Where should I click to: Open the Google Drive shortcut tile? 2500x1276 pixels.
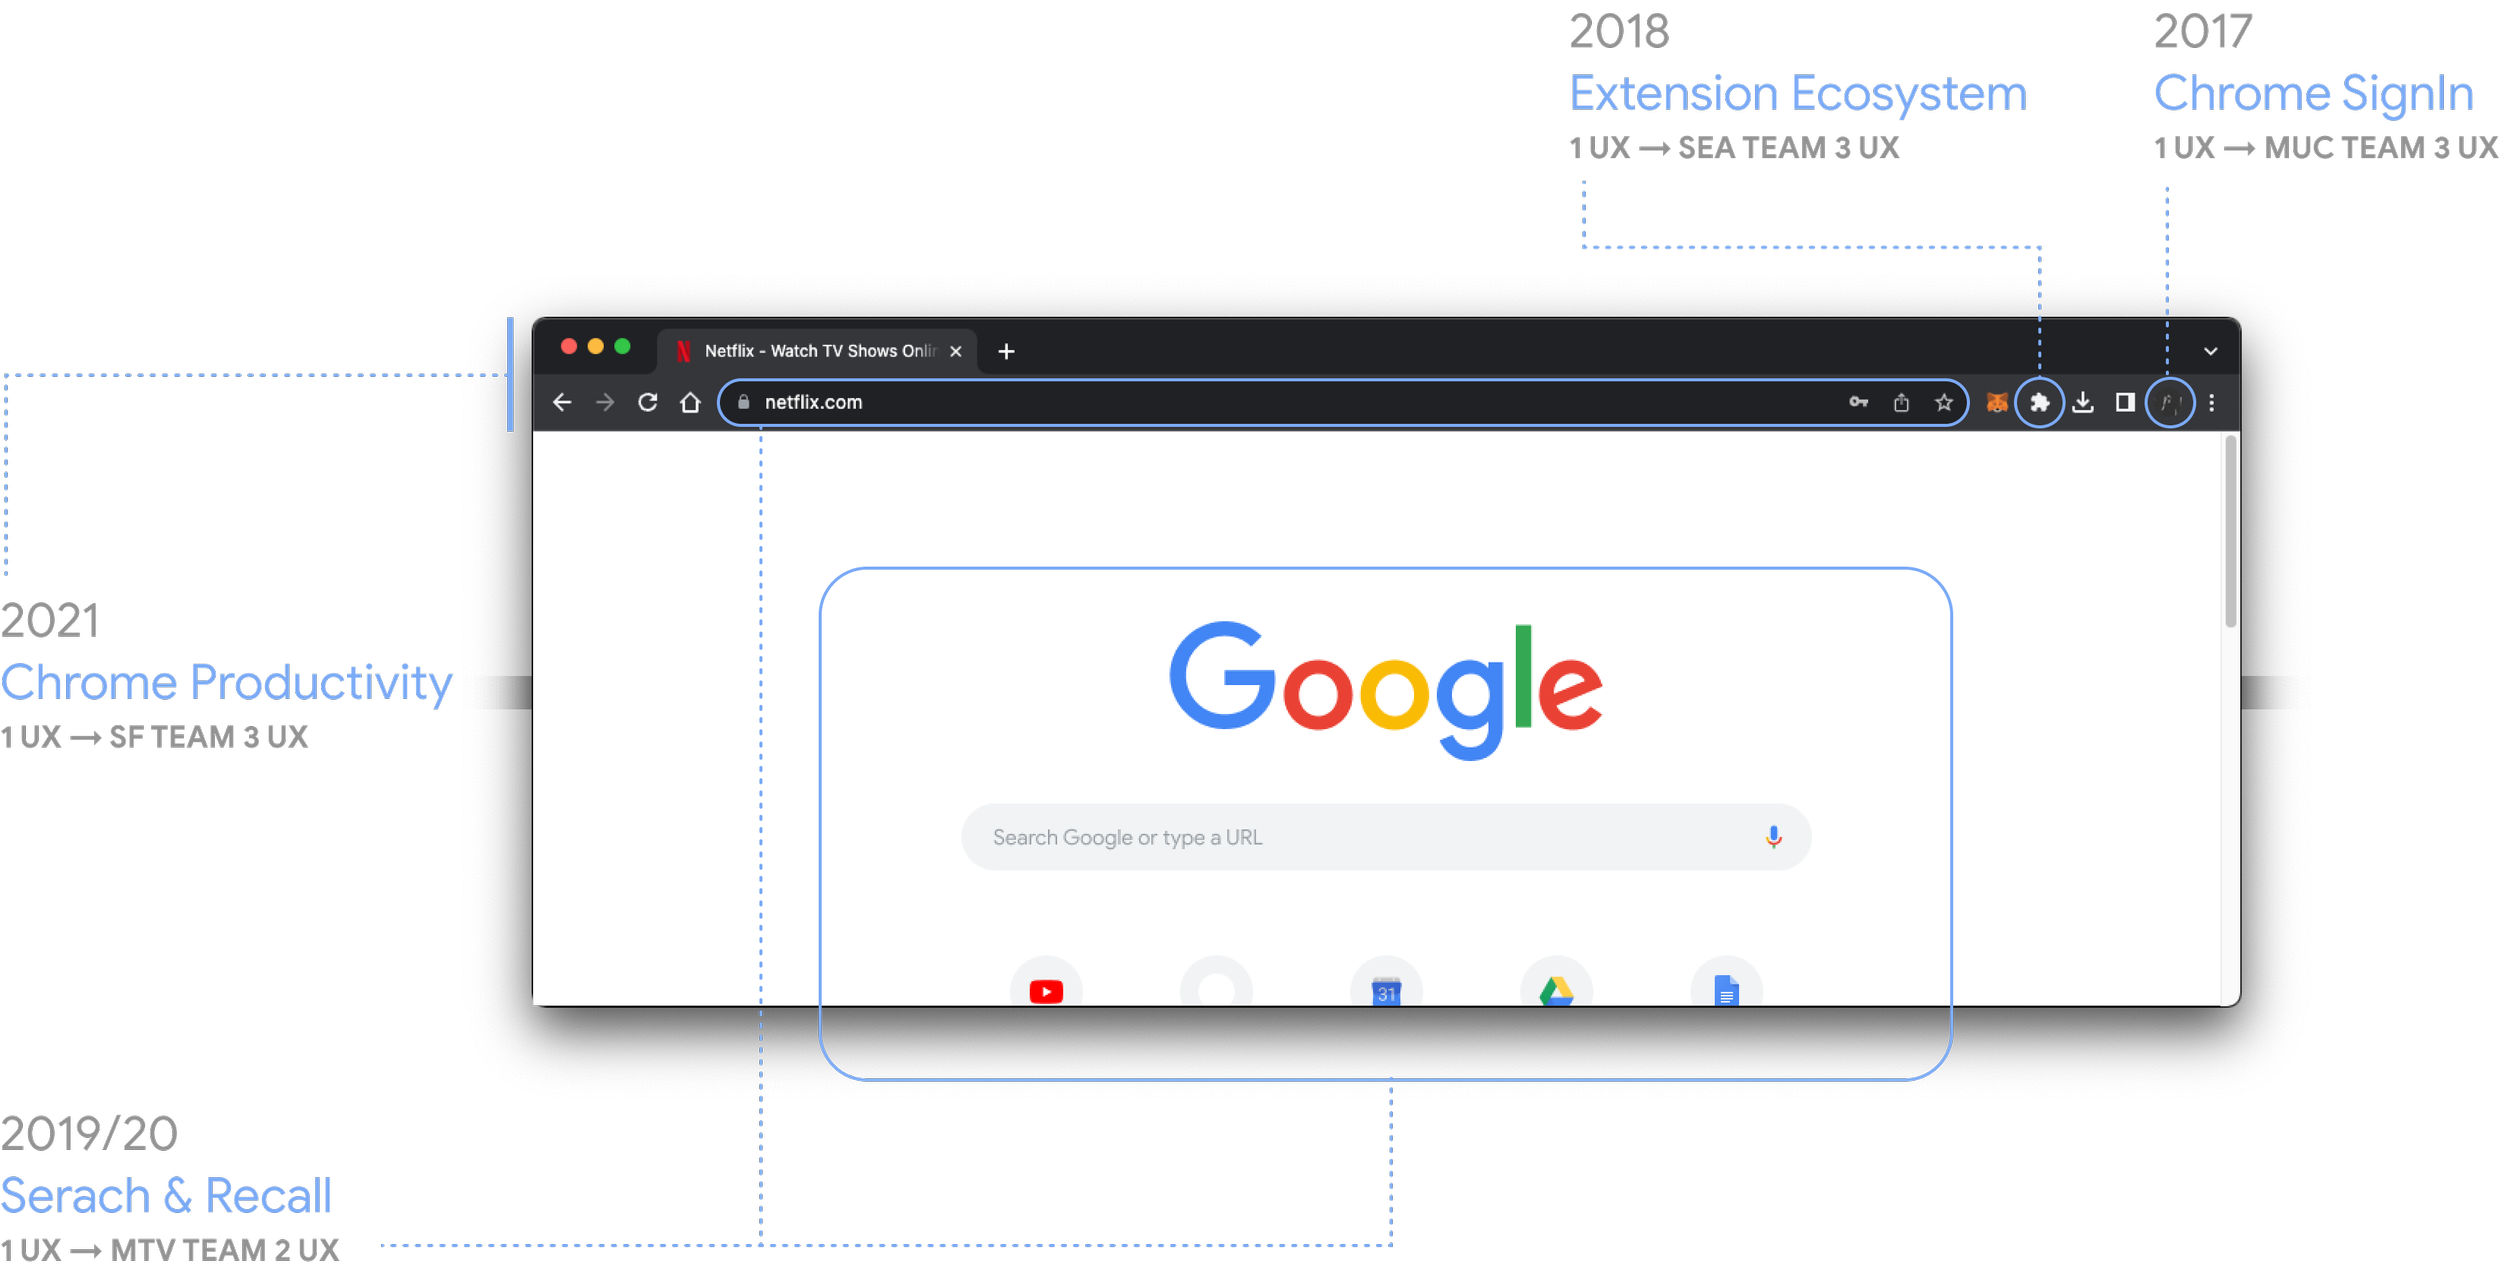click(x=1556, y=990)
